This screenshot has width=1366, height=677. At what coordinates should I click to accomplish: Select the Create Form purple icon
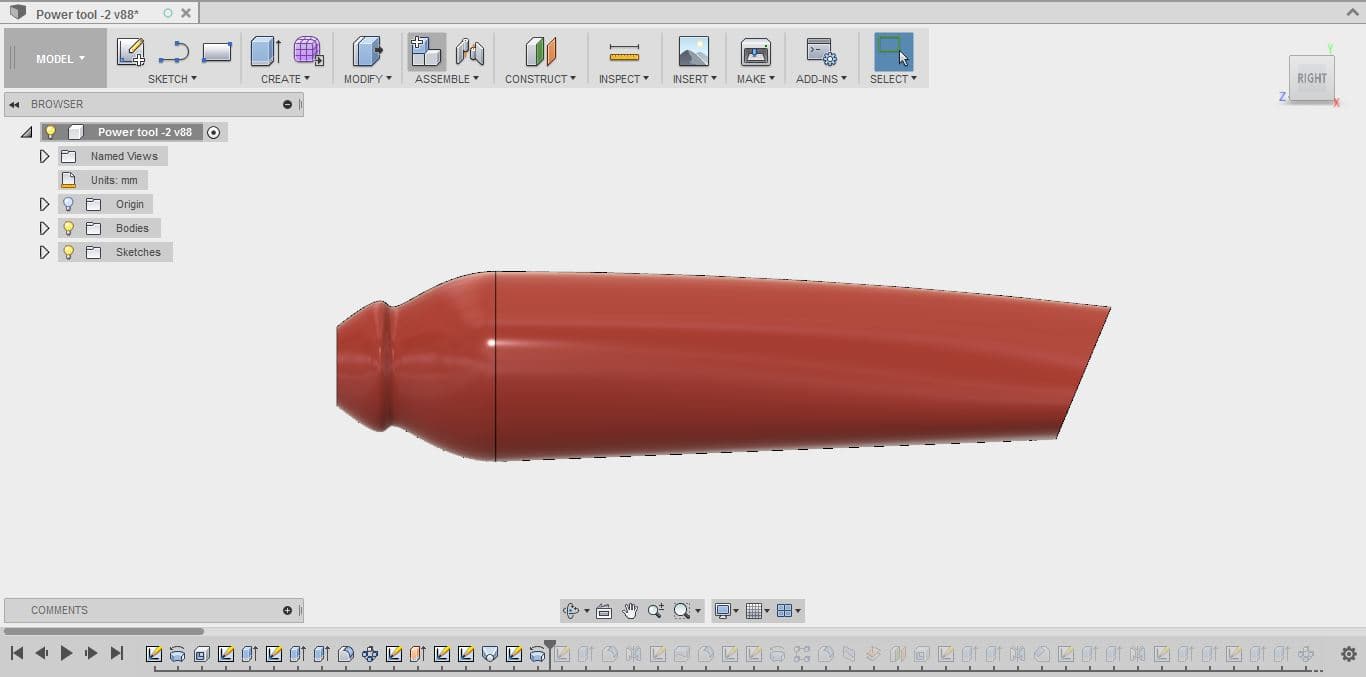coord(308,52)
